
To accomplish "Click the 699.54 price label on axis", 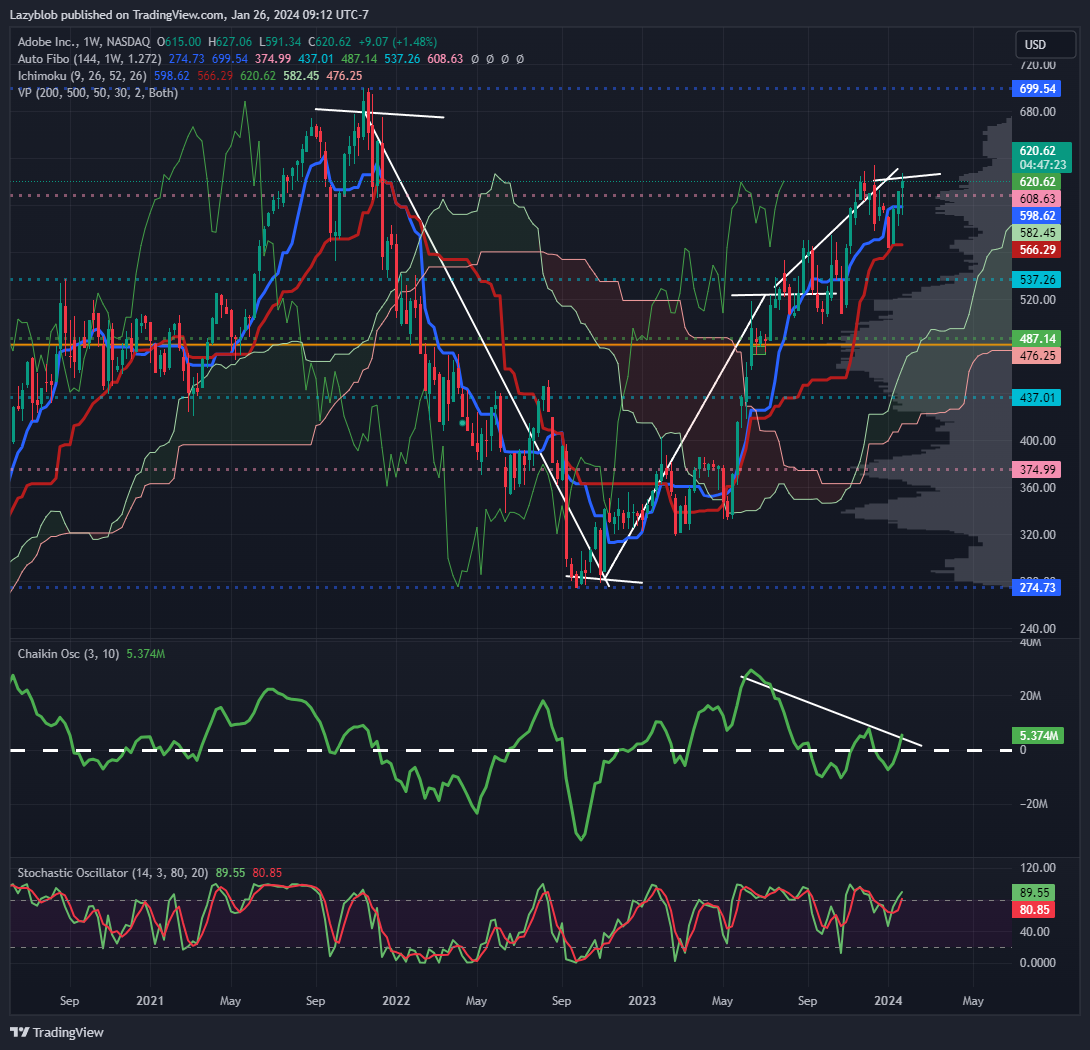I will 1036,88.
